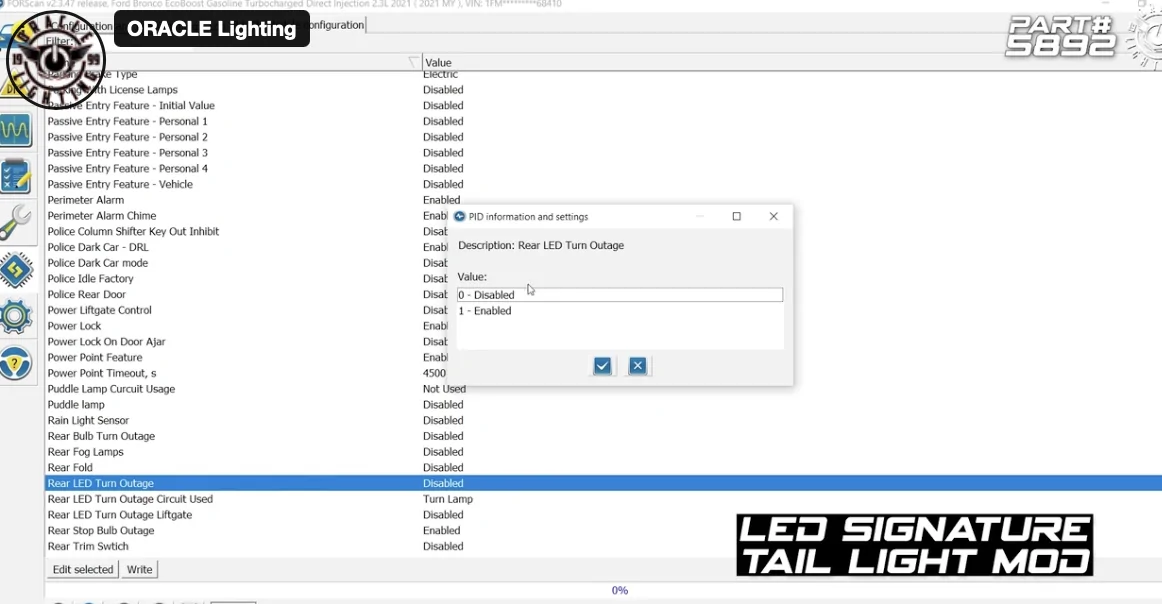Open the chip configuration and programming section
Screen dimensions: 1162x604
(16, 270)
